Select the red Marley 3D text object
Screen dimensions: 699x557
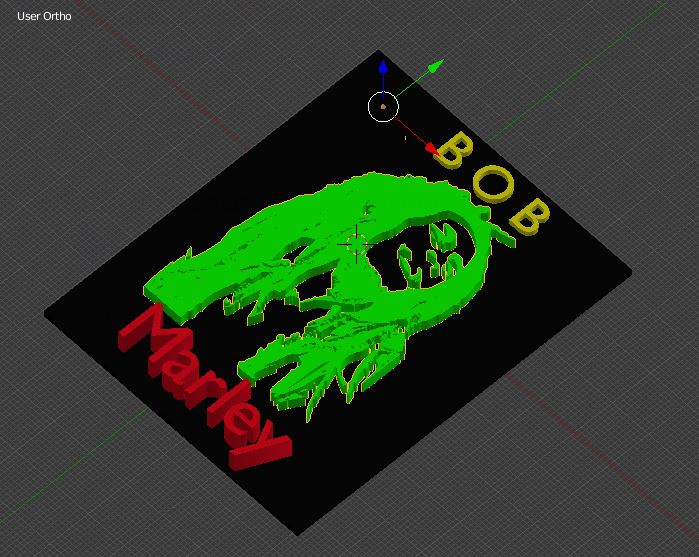(205, 387)
